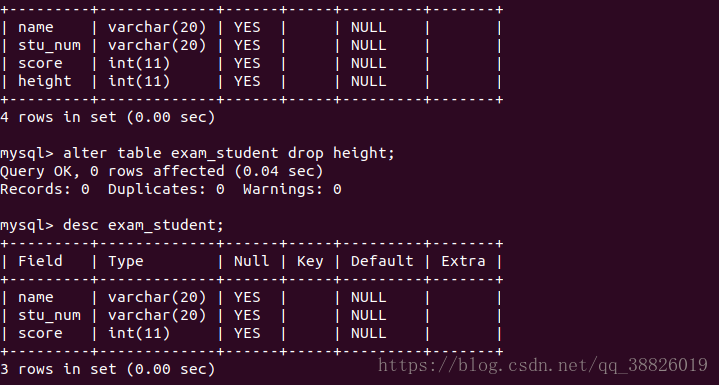Click the Default column header

(x=382, y=261)
